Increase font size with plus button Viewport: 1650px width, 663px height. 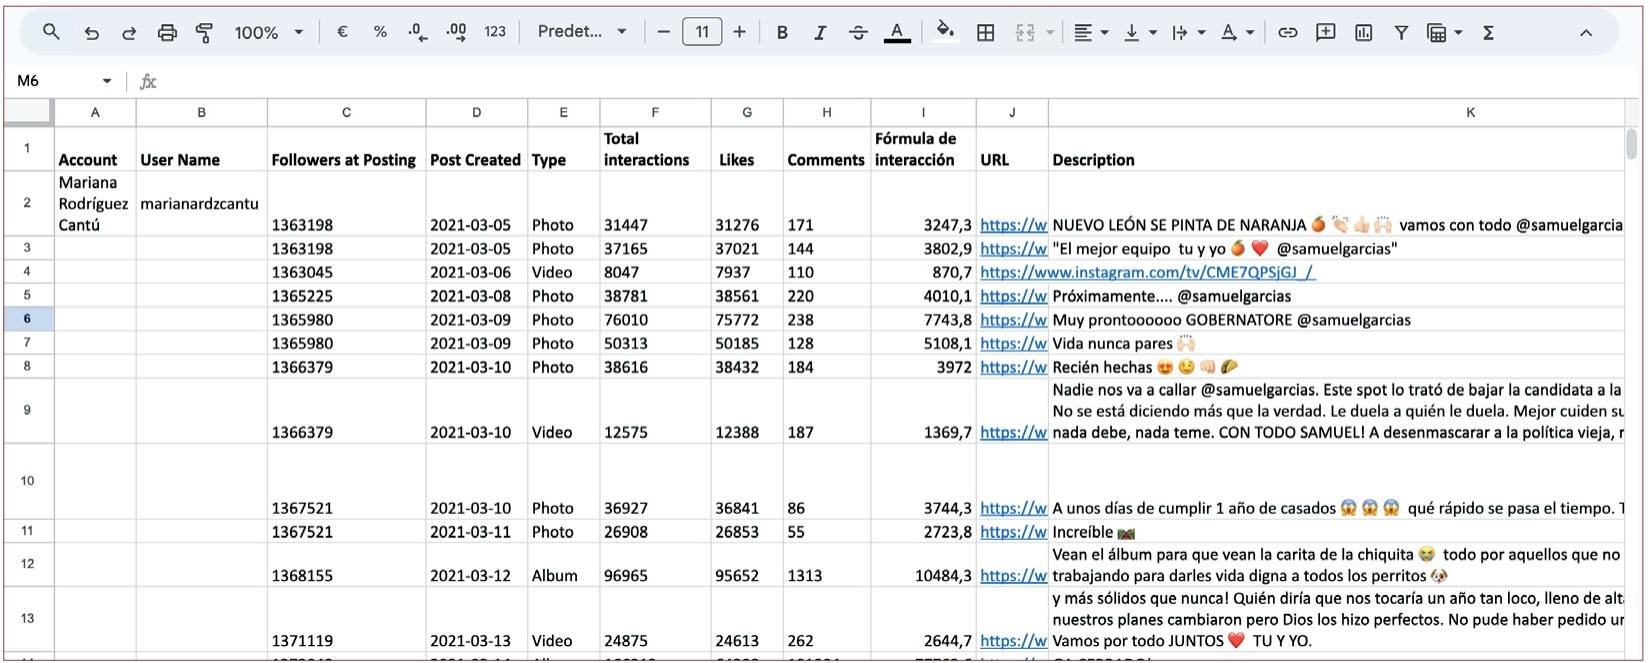[739, 32]
